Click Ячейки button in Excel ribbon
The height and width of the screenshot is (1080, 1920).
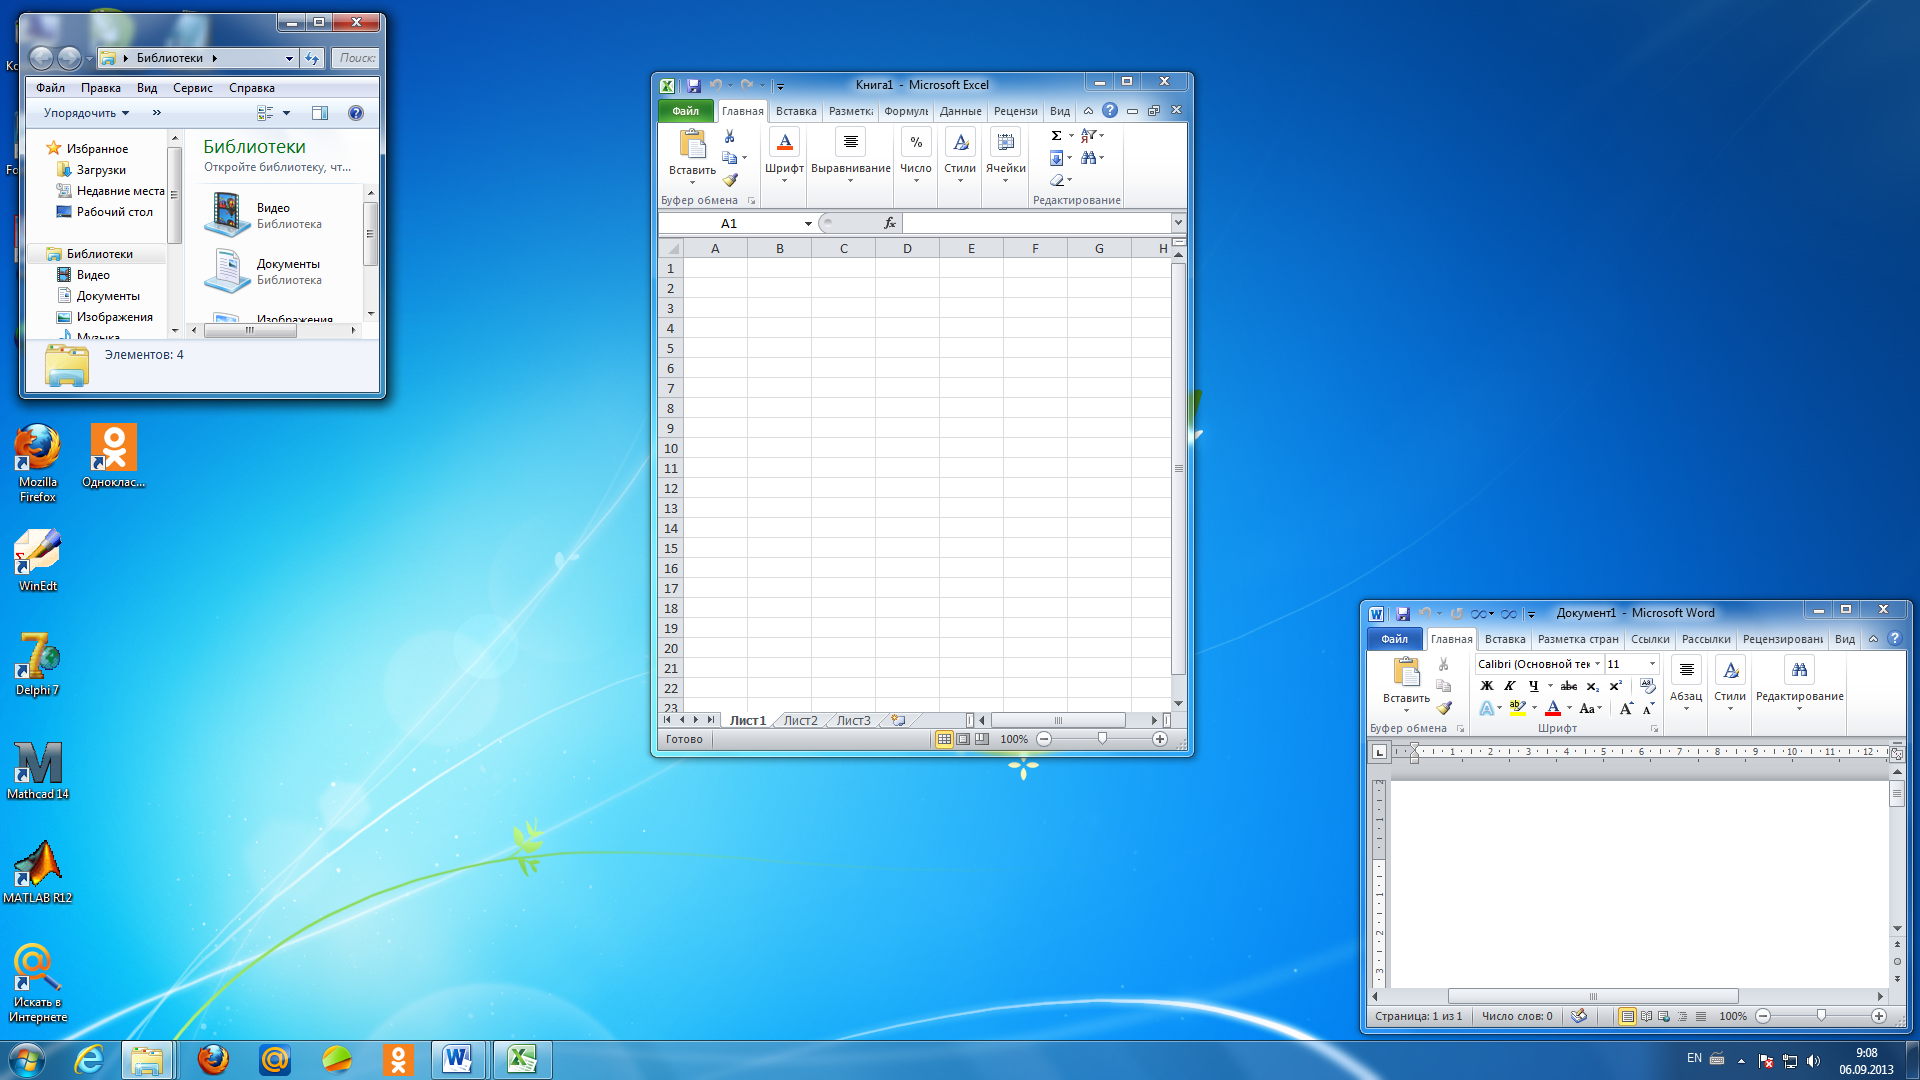[x=1005, y=157]
